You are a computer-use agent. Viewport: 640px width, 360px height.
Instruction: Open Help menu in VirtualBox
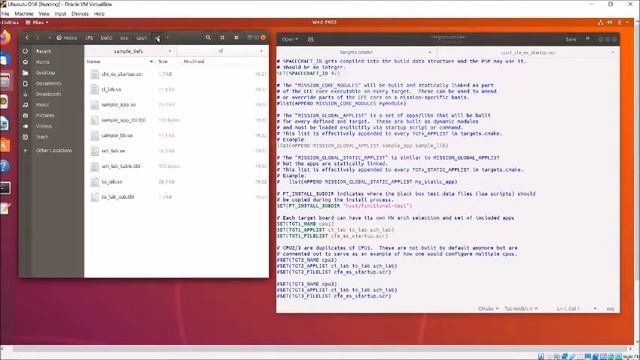pos(99,13)
